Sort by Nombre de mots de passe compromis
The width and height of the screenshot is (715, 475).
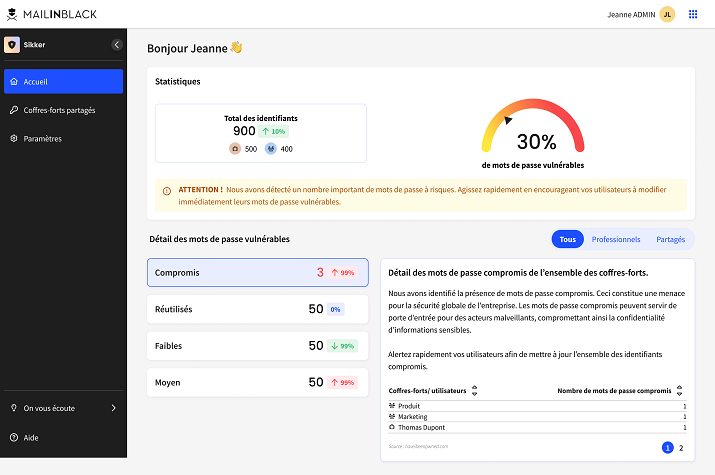679,391
